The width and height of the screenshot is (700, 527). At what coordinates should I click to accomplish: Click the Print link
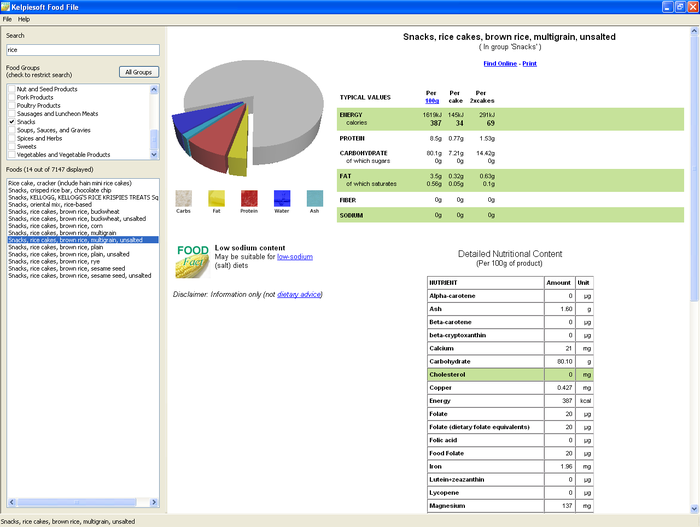click(x=529, y=63)
